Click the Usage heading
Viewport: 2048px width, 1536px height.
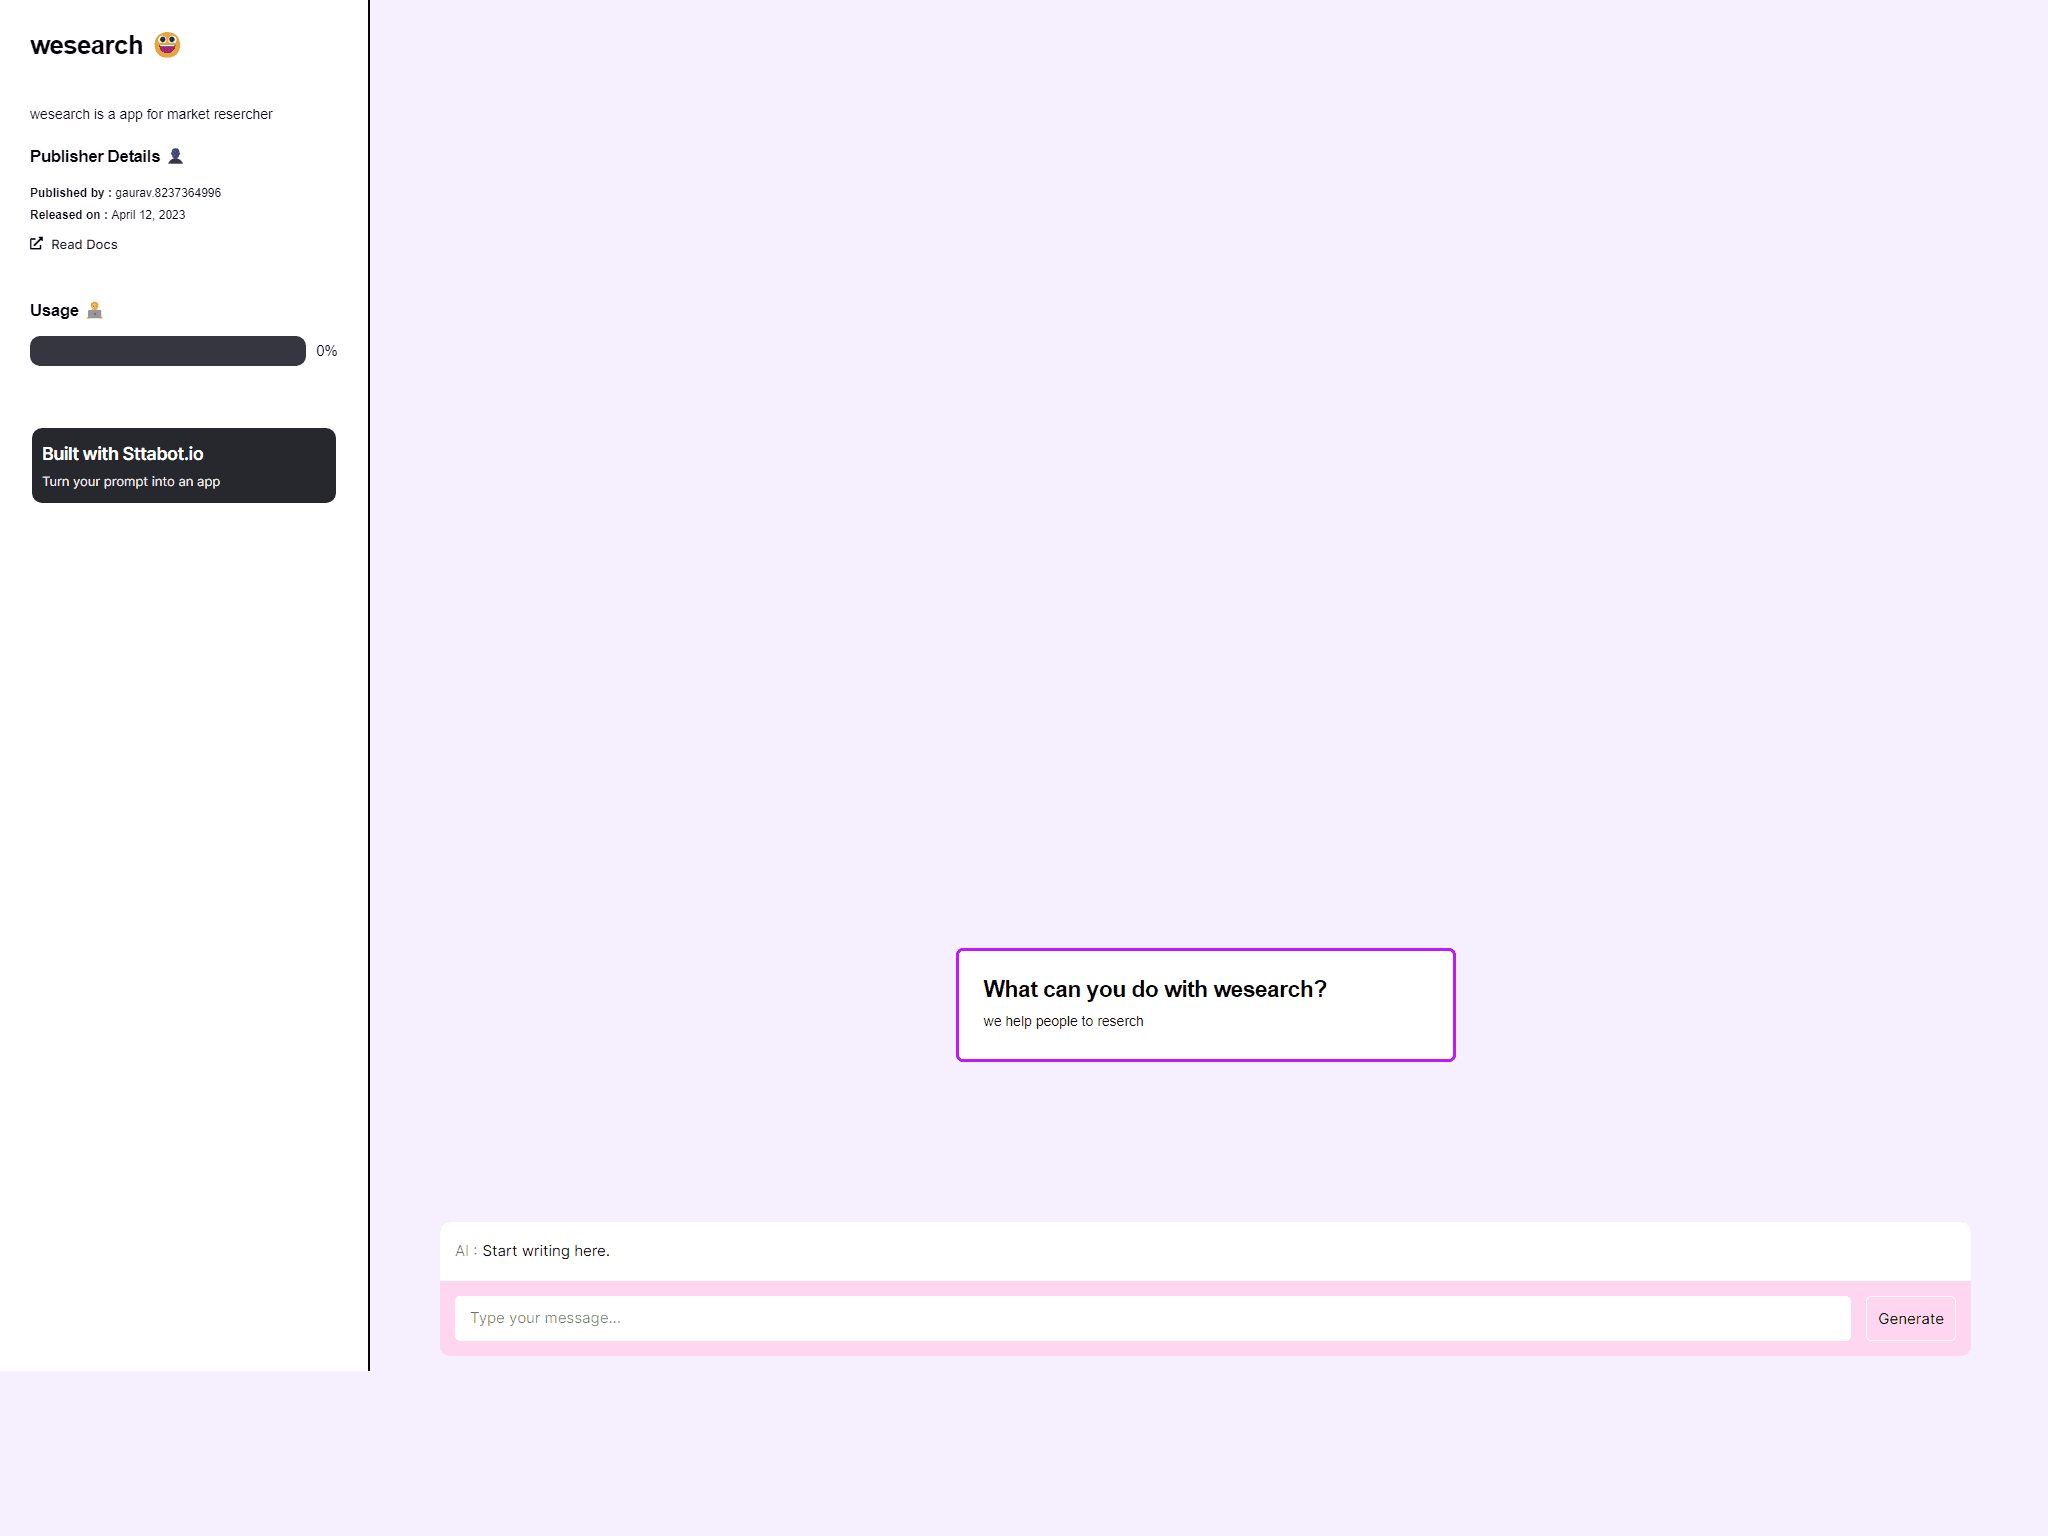tap(54, 310)
